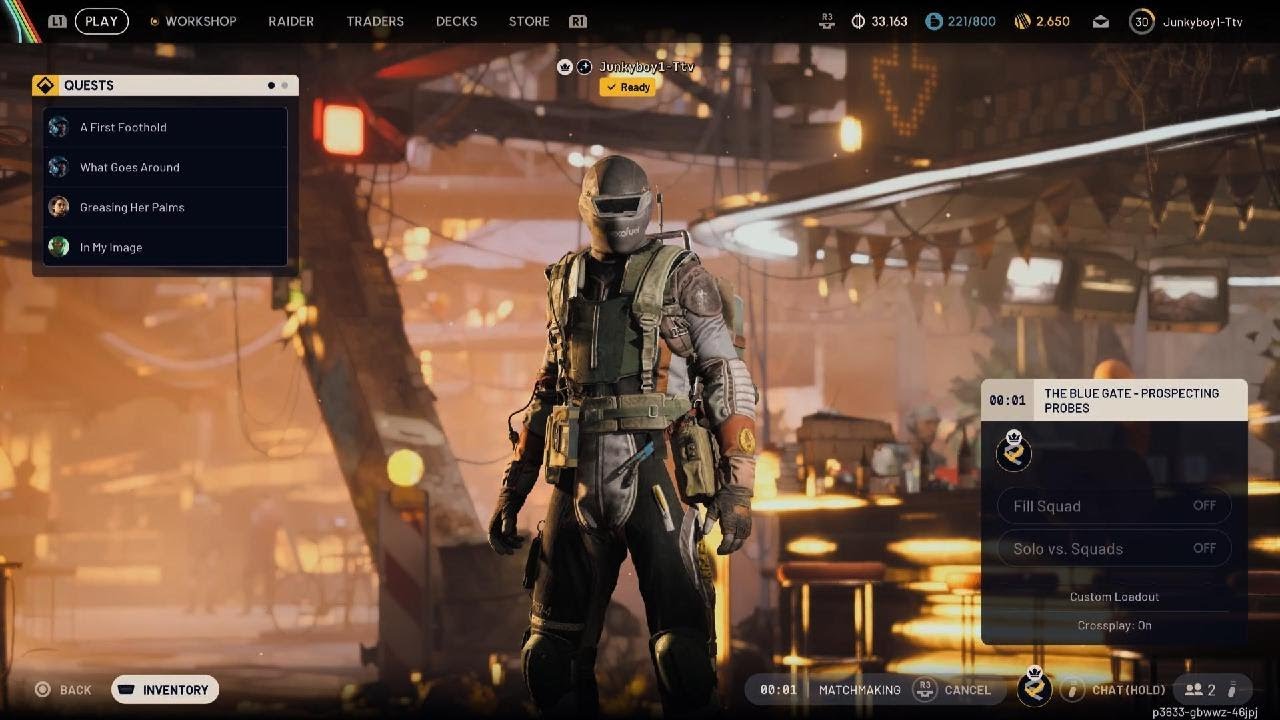Image resolution: width=1280 pixels, height=720 pixels.
Task: Click the bottom bar 00:01 matchmaking timer
Action: point(778,690)
